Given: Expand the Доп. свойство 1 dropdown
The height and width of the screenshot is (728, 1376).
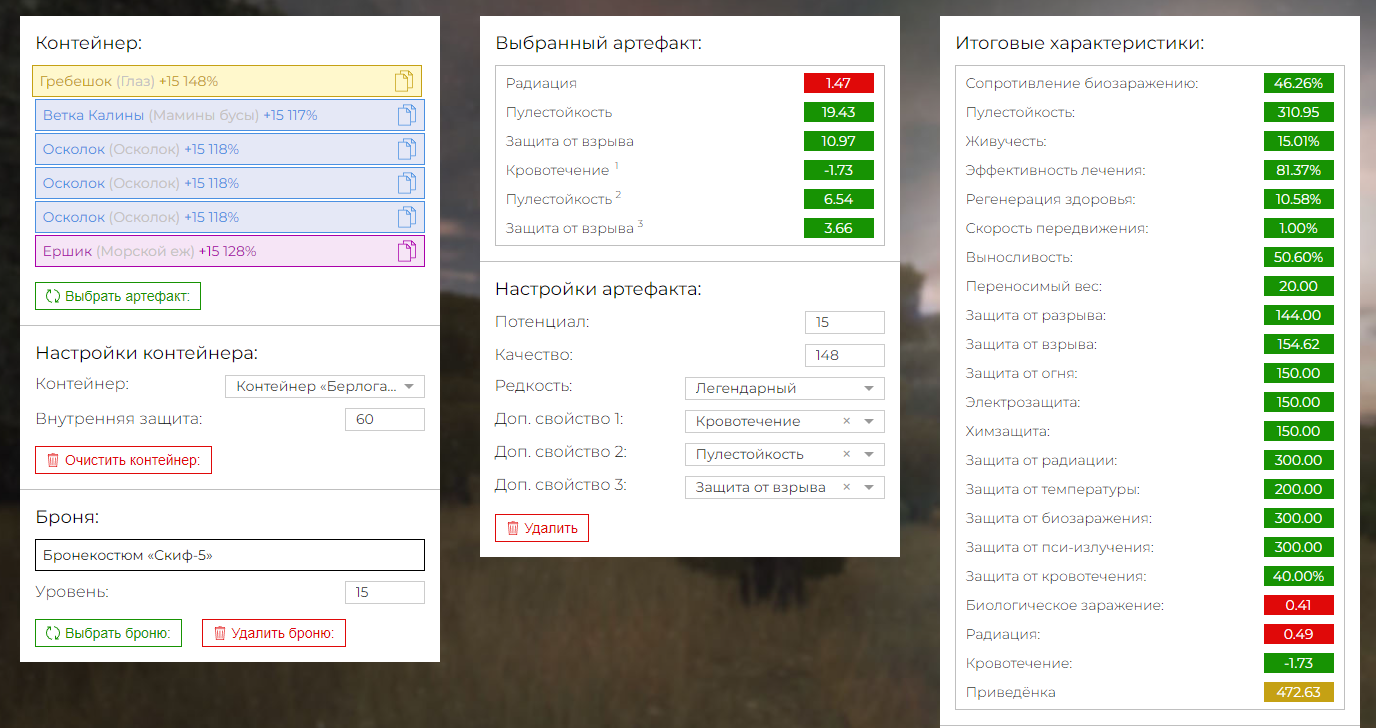Looking at the screenshot, I should (868, 421).
